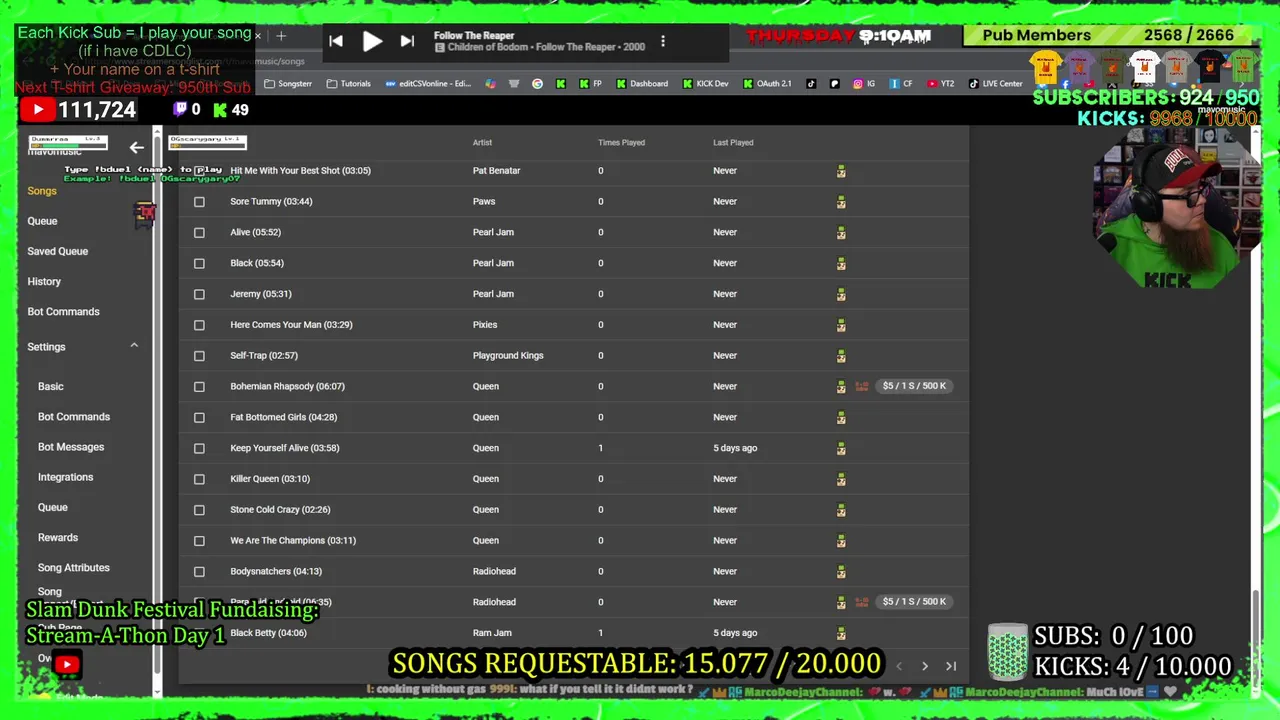
Task: Click character icon for Hit Me With Your Best Shot
Action: [x=841, y=171]
